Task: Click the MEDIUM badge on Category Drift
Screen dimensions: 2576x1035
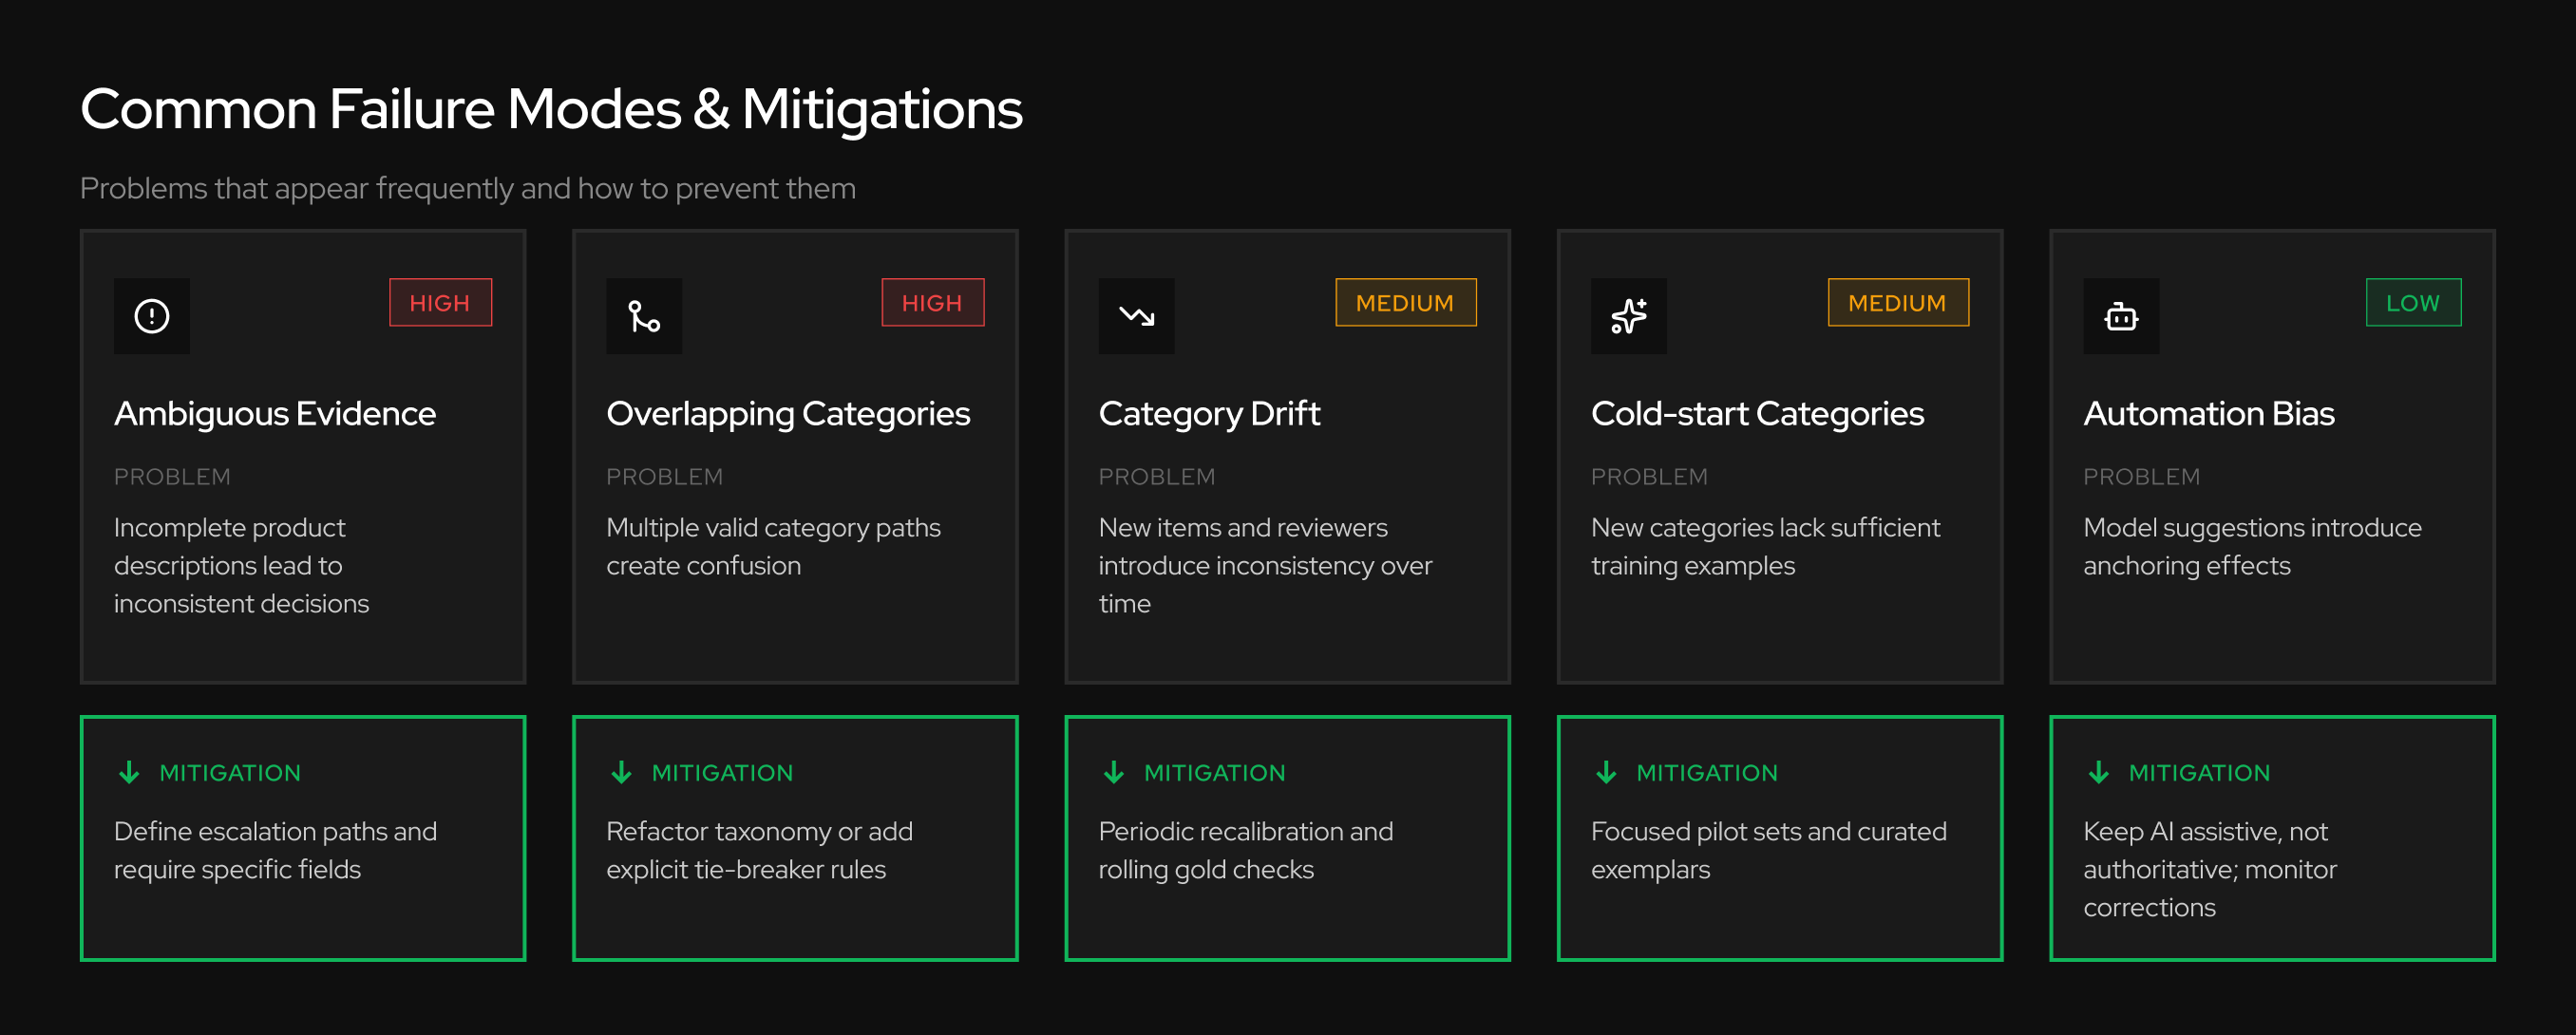Action: [x=1405, y=302]
